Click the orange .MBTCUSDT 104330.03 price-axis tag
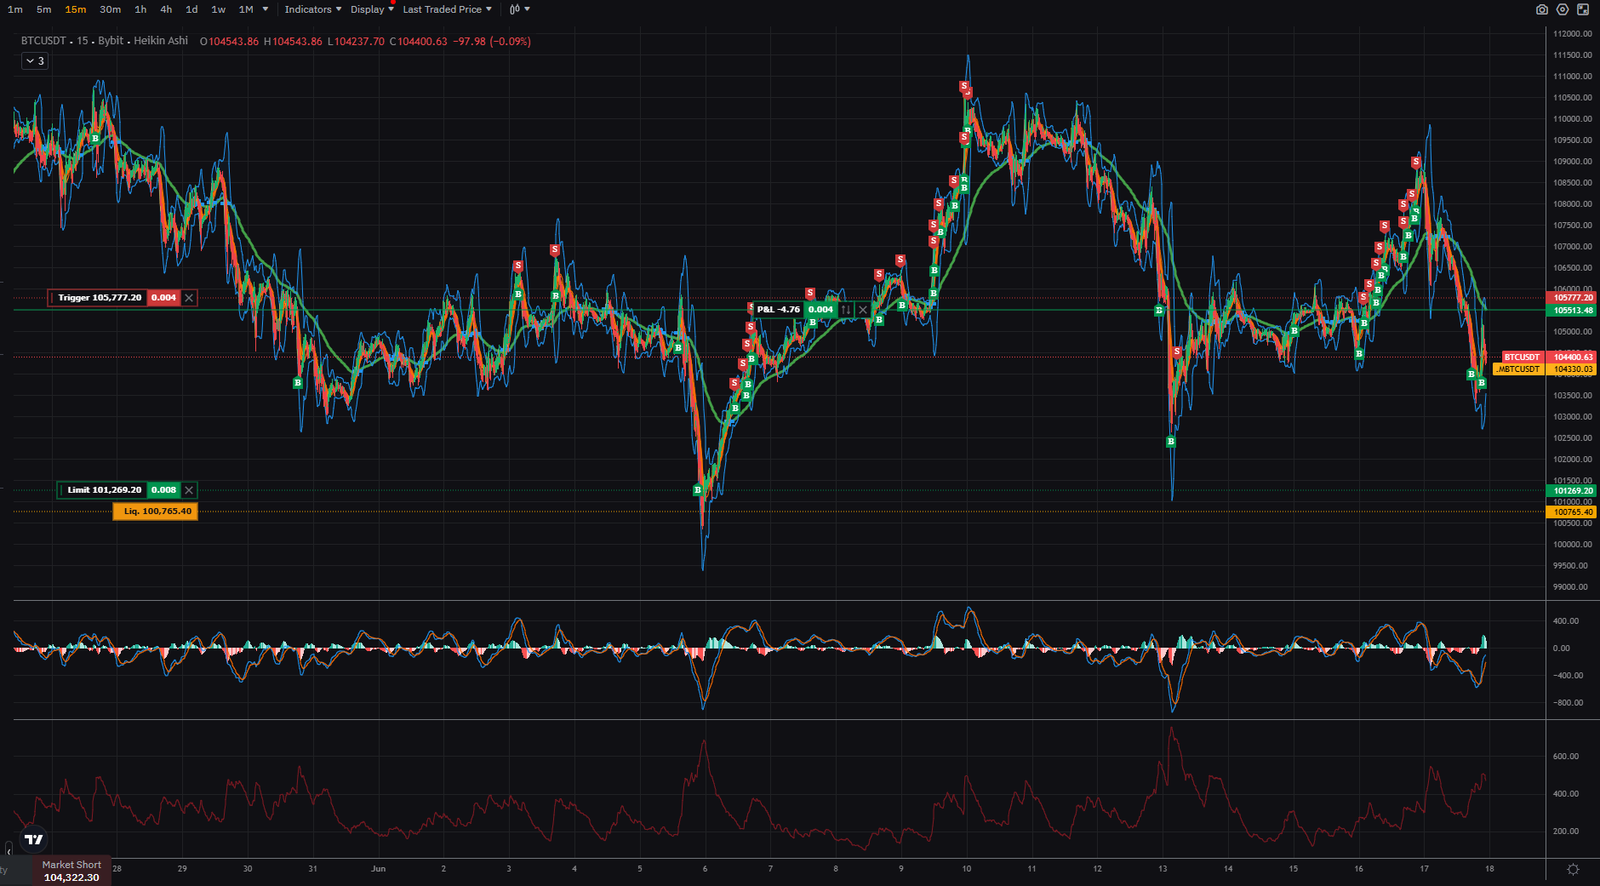1600x886 pixels. [x=1544, y=369]
